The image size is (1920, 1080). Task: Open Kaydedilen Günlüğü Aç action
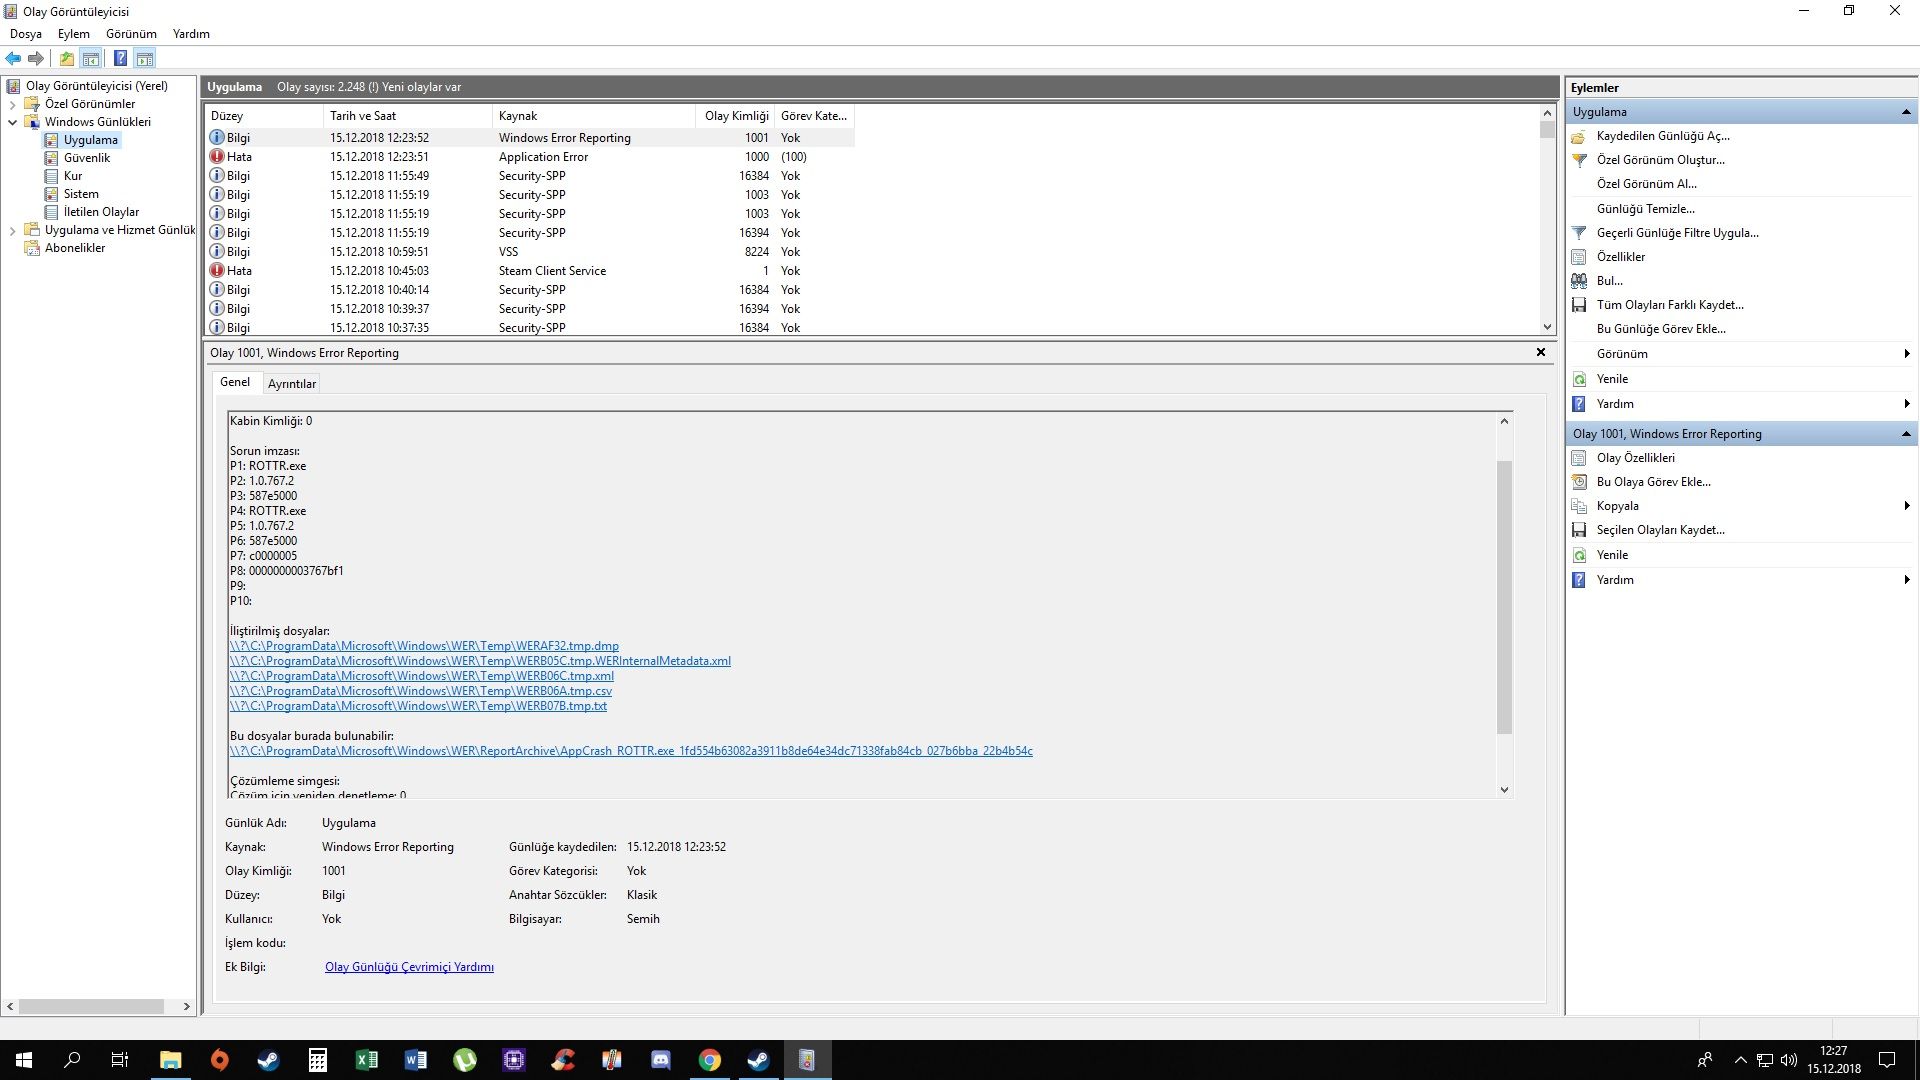coord(1662,136)
